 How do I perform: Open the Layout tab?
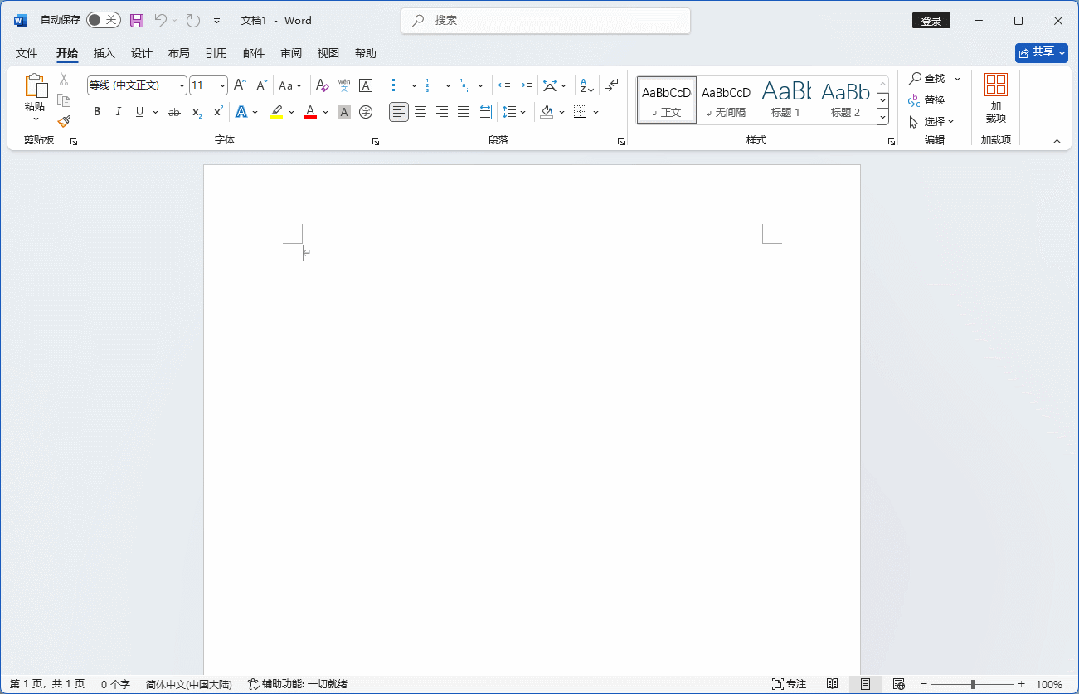pyautogui.click(x=179, y=53)
